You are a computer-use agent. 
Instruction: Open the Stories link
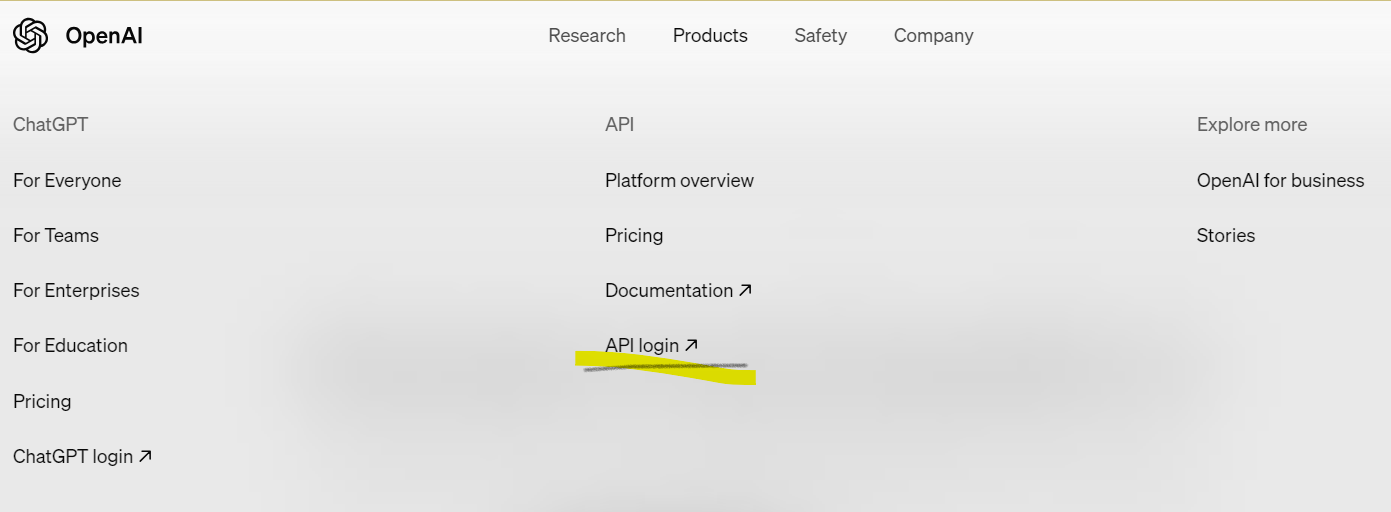click(1226, 236)
